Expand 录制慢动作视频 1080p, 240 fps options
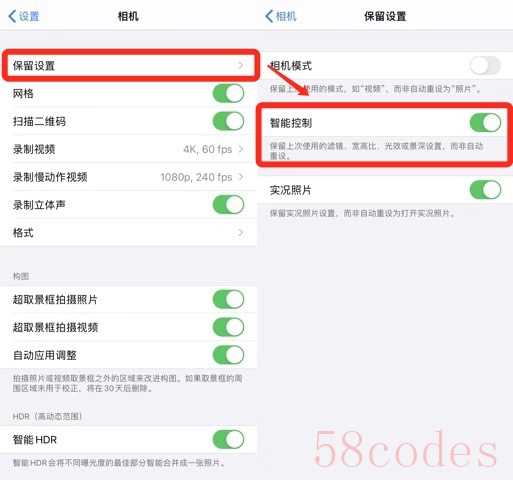The height and width of the screenshot is (480, 513). pyautogui.click(x=241, y=177)
